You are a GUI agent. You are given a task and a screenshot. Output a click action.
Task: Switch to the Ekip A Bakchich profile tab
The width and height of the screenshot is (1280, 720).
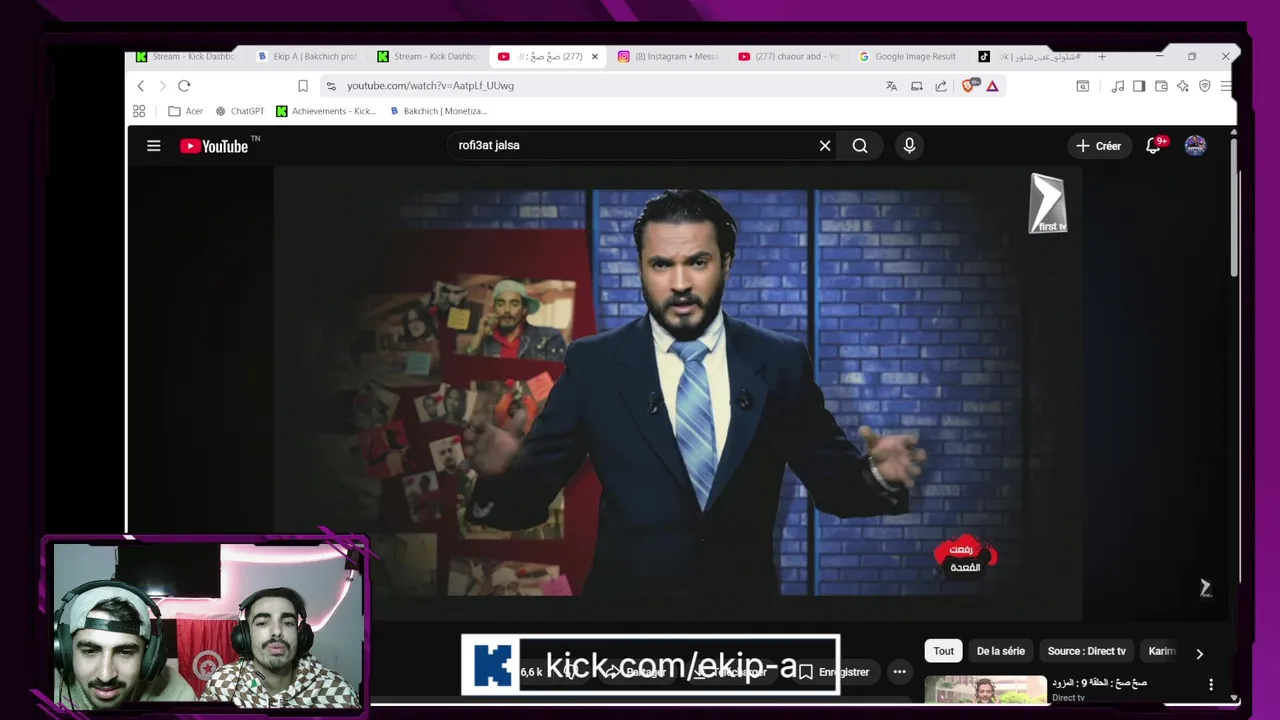307,57
